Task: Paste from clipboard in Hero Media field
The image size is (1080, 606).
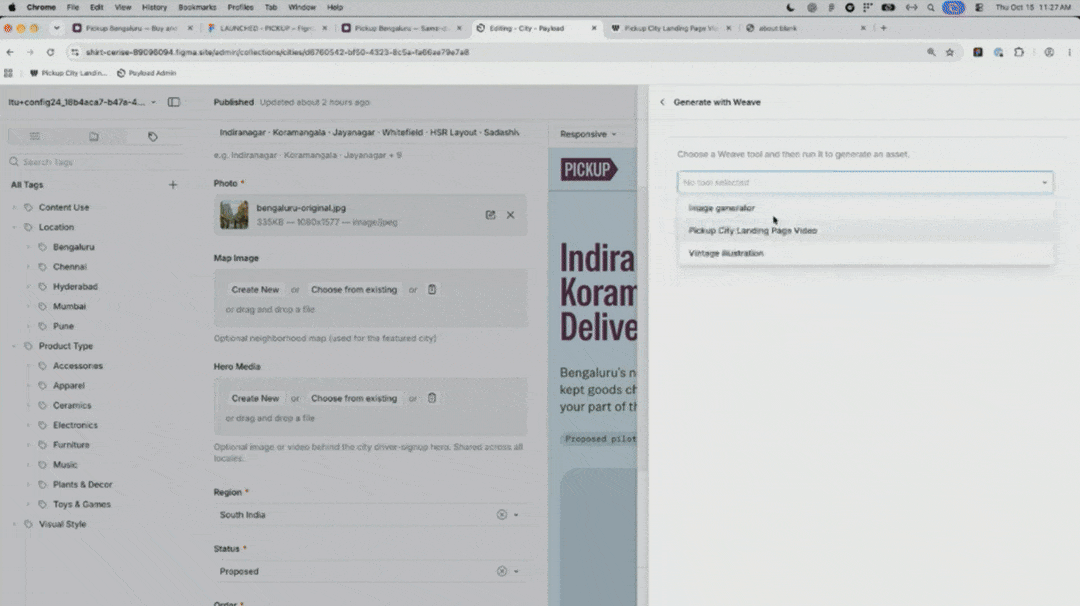Action: (x=432, y=398)
